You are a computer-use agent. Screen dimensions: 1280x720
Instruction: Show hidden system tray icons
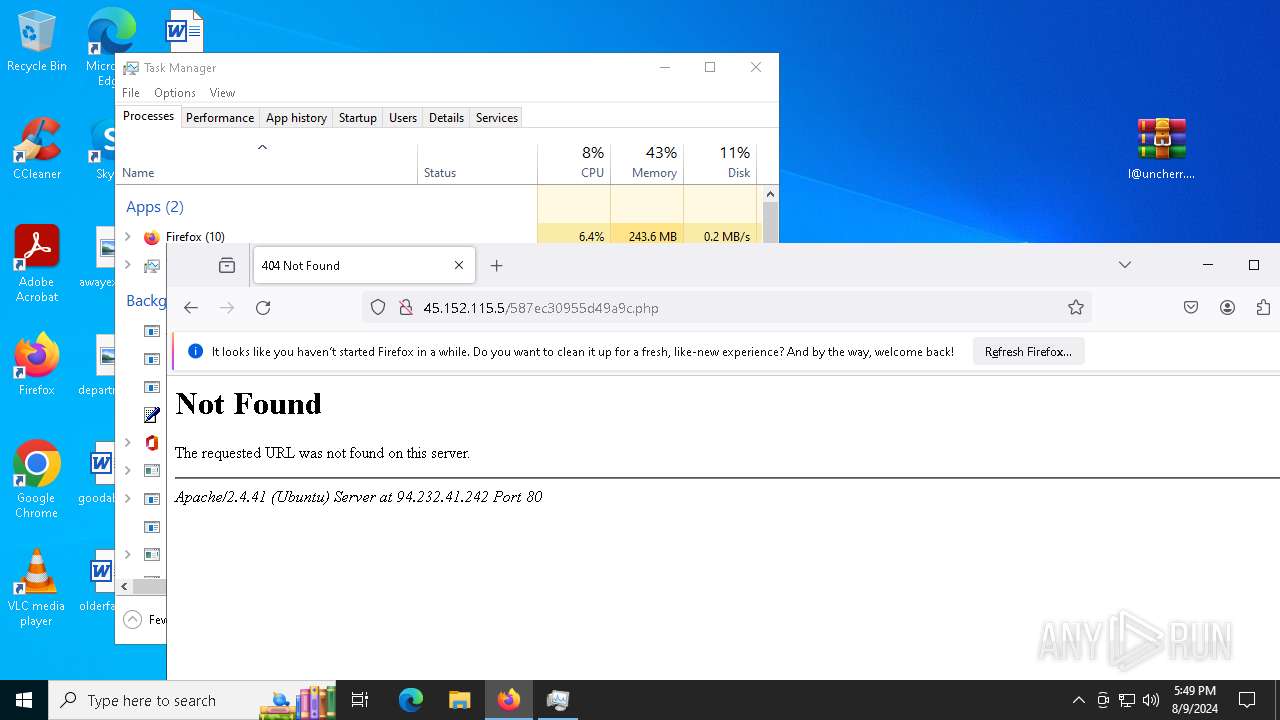pyautogui.click(x=1078, y=700)
